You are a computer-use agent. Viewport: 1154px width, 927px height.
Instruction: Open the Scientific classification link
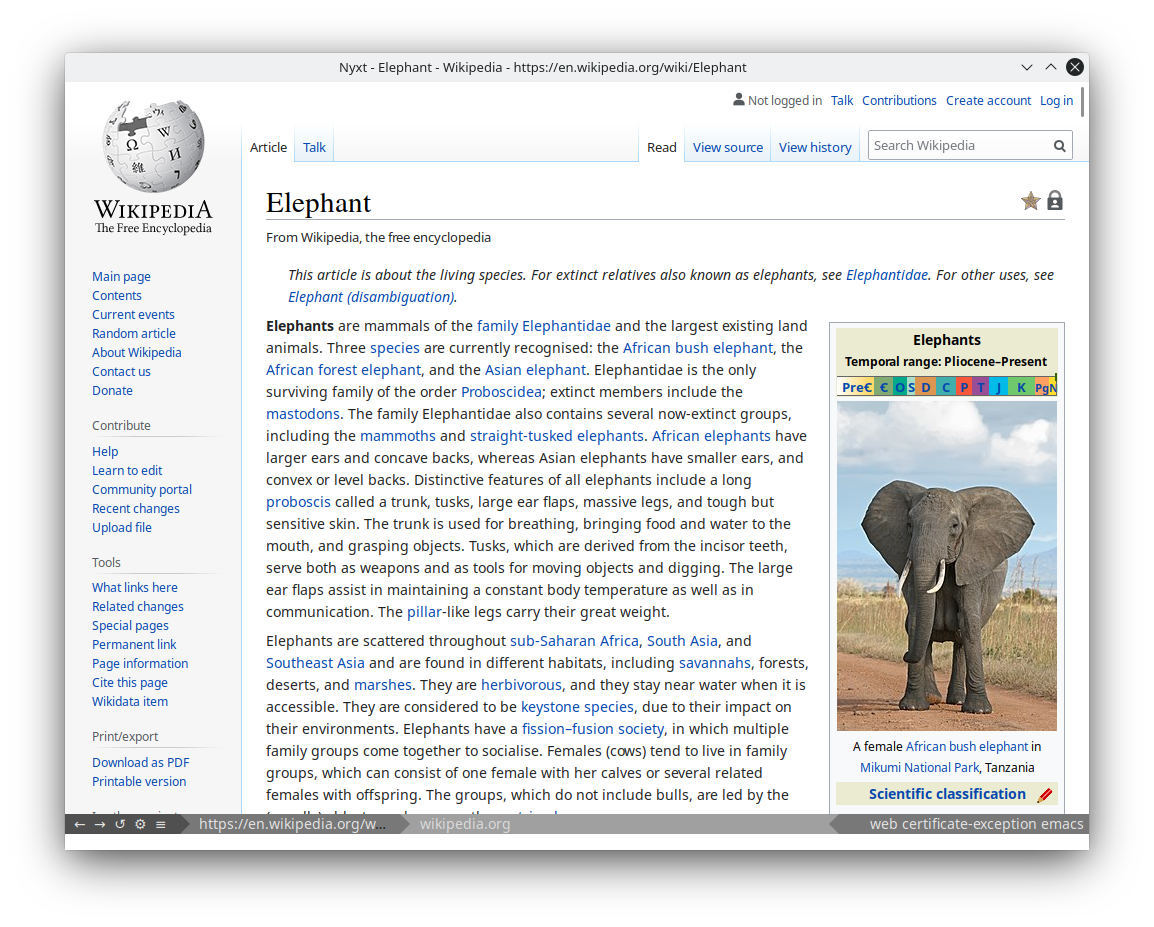coord(947,794)
